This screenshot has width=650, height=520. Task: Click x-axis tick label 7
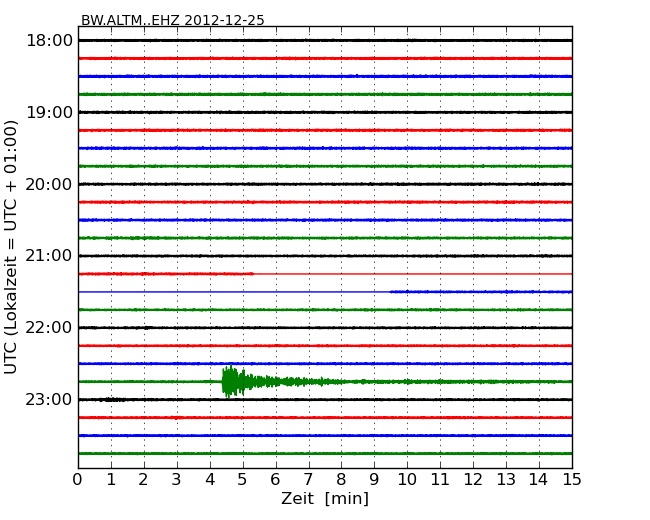pos(308,479)
